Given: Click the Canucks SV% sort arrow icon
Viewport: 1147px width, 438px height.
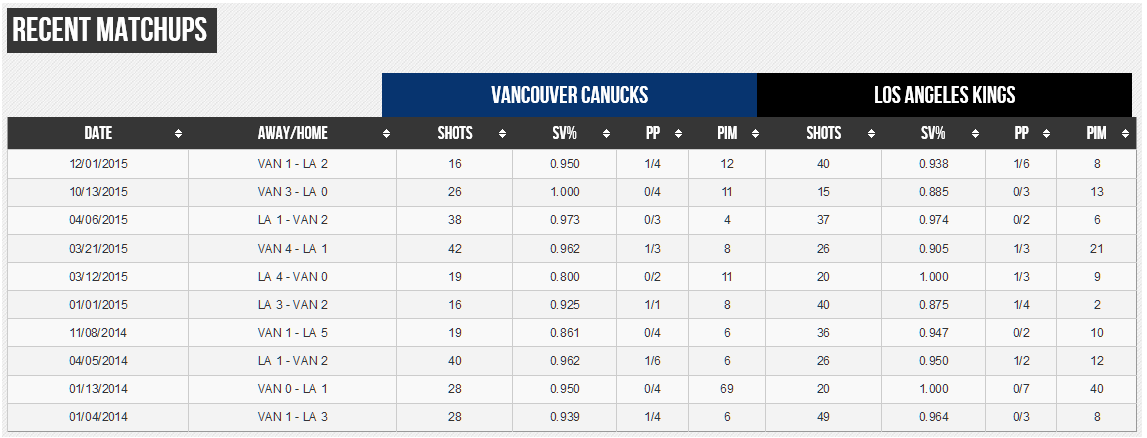Looking at the screenshot, I should tap(605, 134).
